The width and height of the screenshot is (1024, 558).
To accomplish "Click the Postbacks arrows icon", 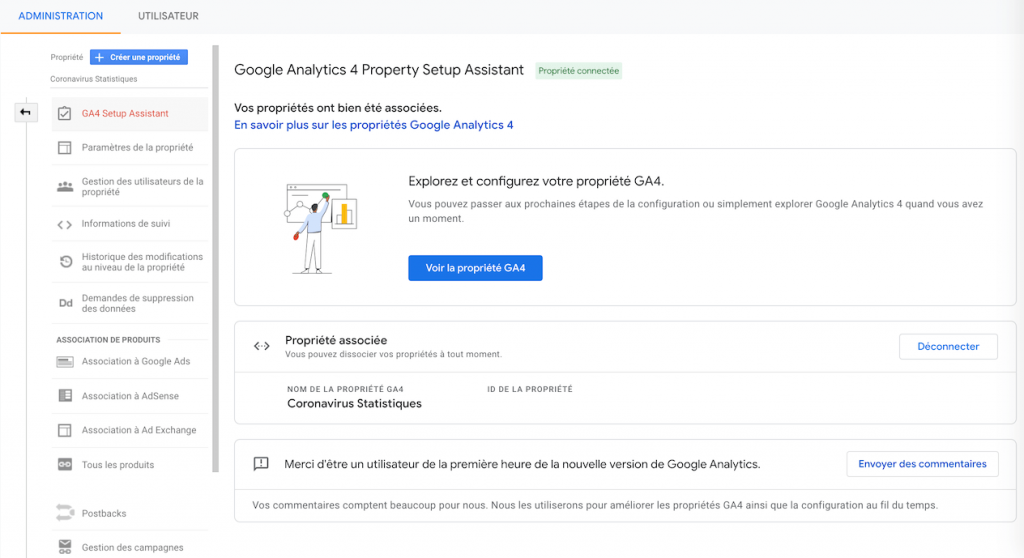I will click(x=65, y=513).
